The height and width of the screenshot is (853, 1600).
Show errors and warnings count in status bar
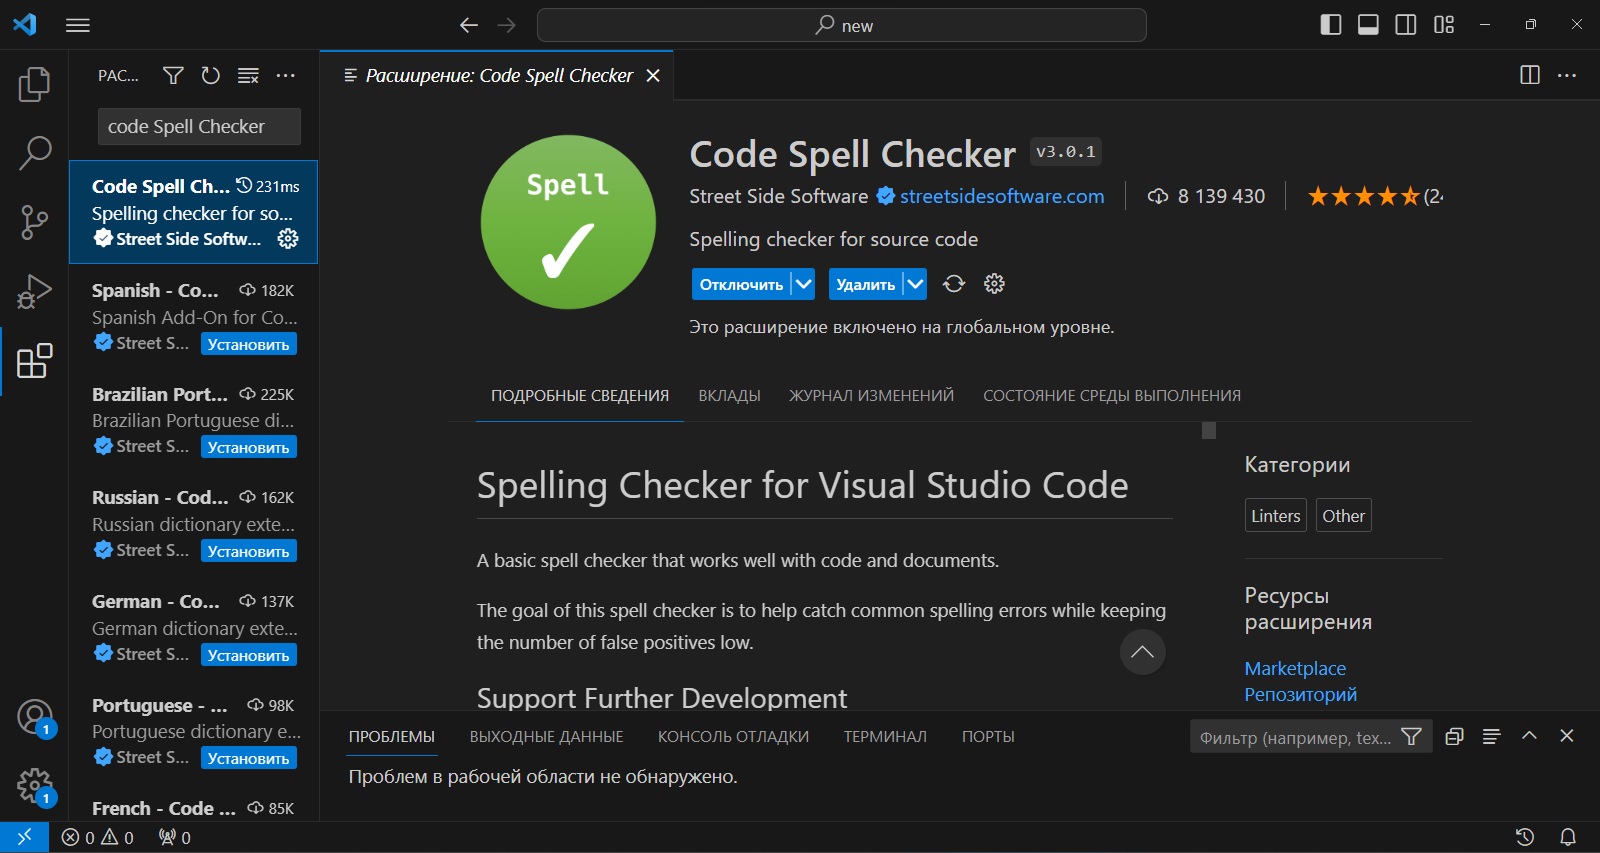coord(97,837)
